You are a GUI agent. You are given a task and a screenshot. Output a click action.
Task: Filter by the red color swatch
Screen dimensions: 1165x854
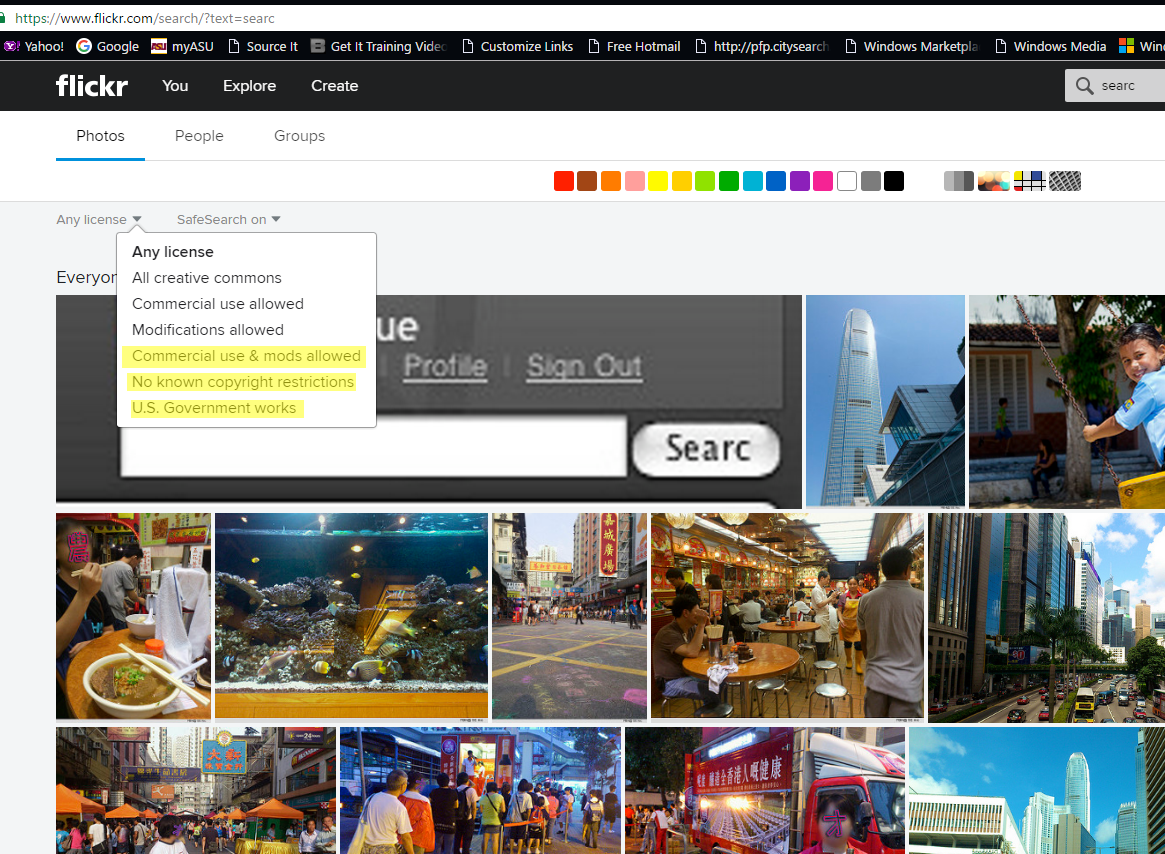click(564, 181)
